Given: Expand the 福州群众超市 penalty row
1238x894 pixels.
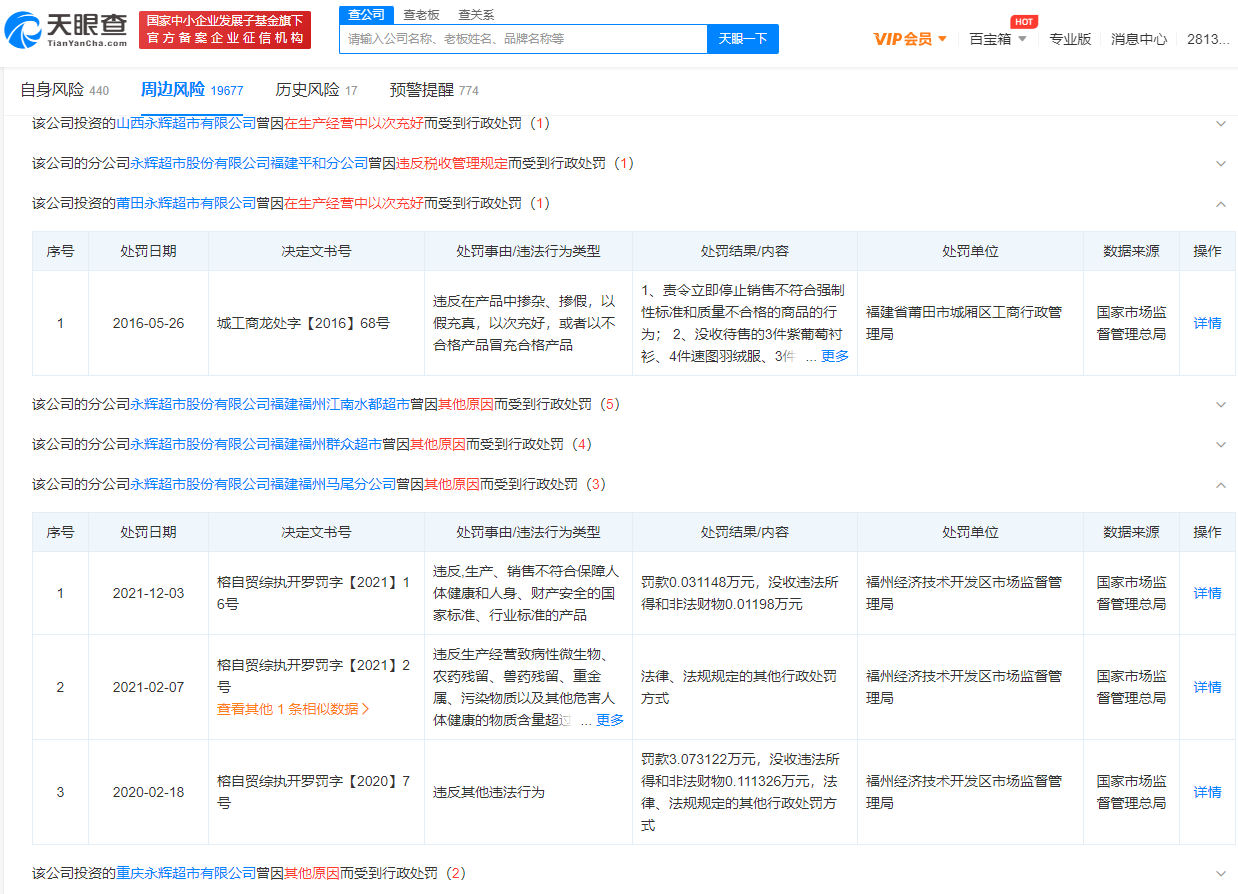Looking at the screenshot, I should click(1220, 445).
